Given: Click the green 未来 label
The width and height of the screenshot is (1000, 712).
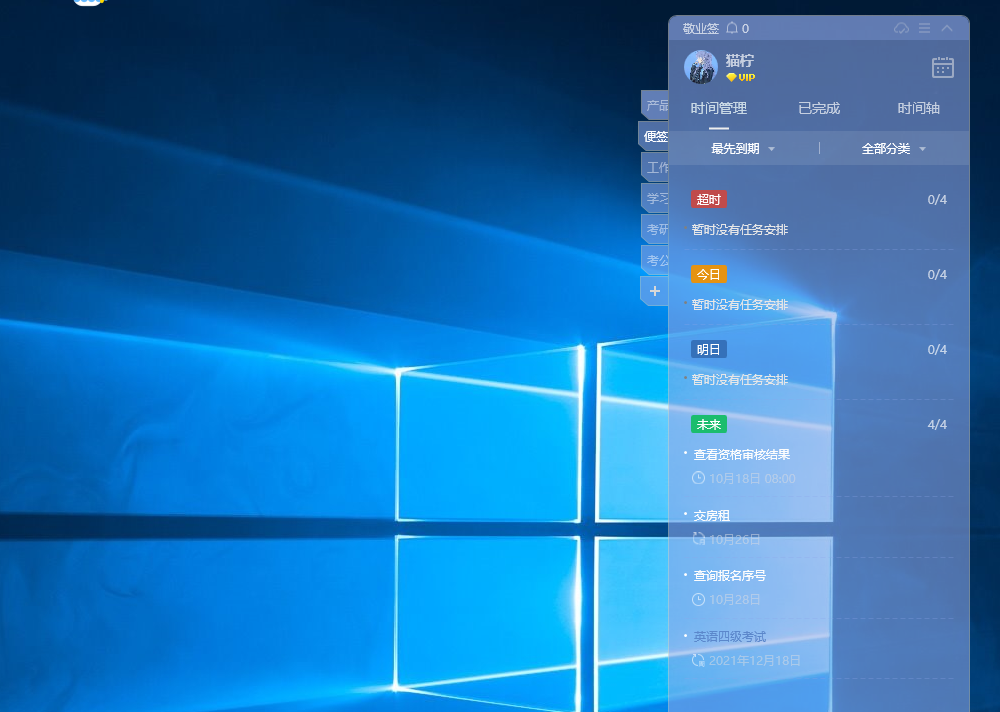Looking at the screenshot, I should tap(709, 424).
